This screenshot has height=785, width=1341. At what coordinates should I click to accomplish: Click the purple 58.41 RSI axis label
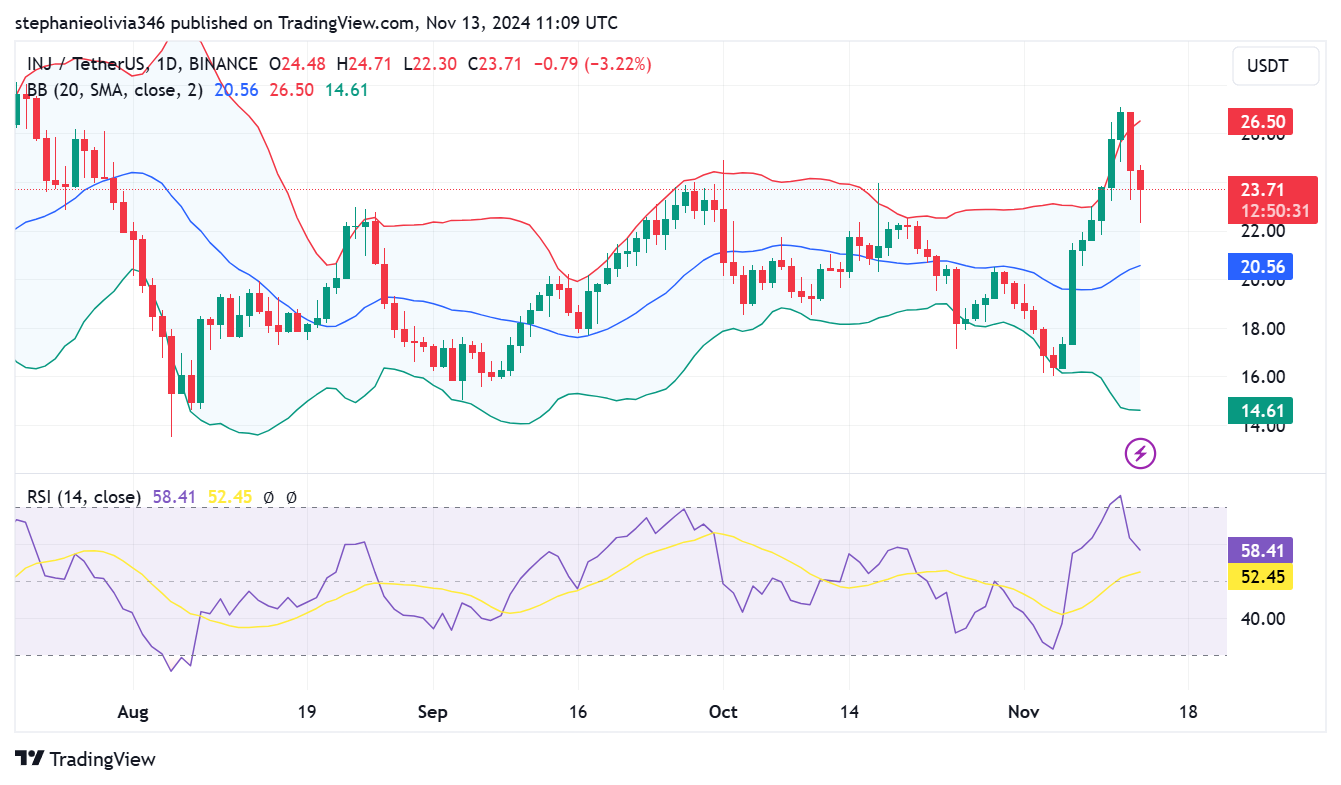click(1260, 550)
